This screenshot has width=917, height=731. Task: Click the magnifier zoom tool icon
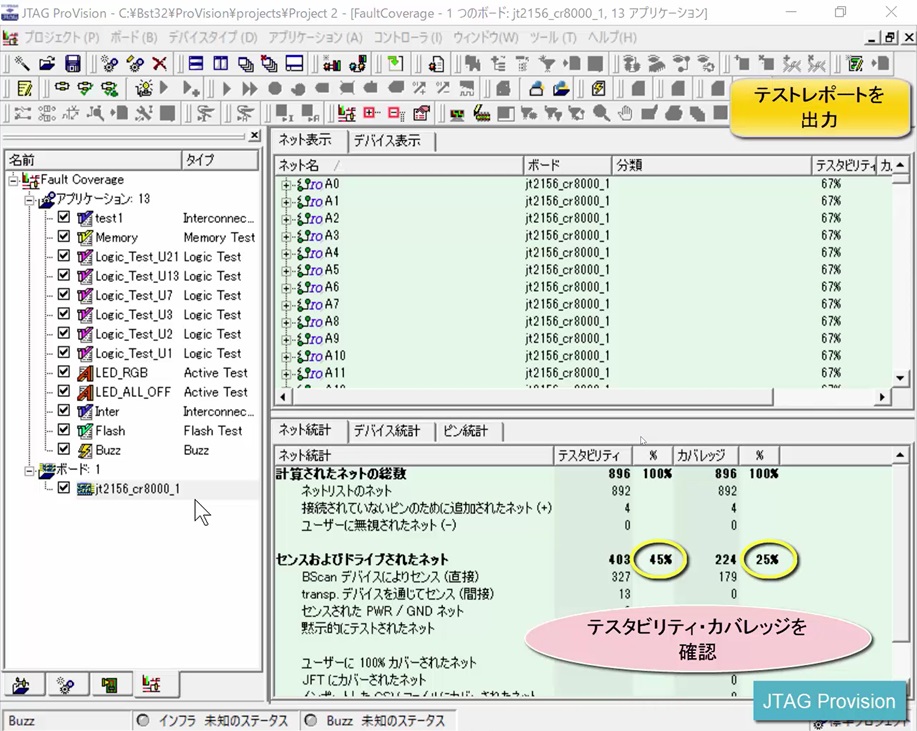(x=601, y=113)
